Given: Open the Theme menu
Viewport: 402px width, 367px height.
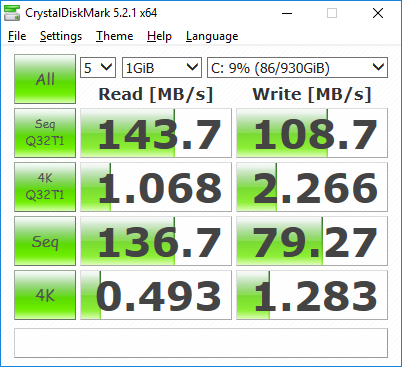Looking at the screenshot, I should pos(115,36).
